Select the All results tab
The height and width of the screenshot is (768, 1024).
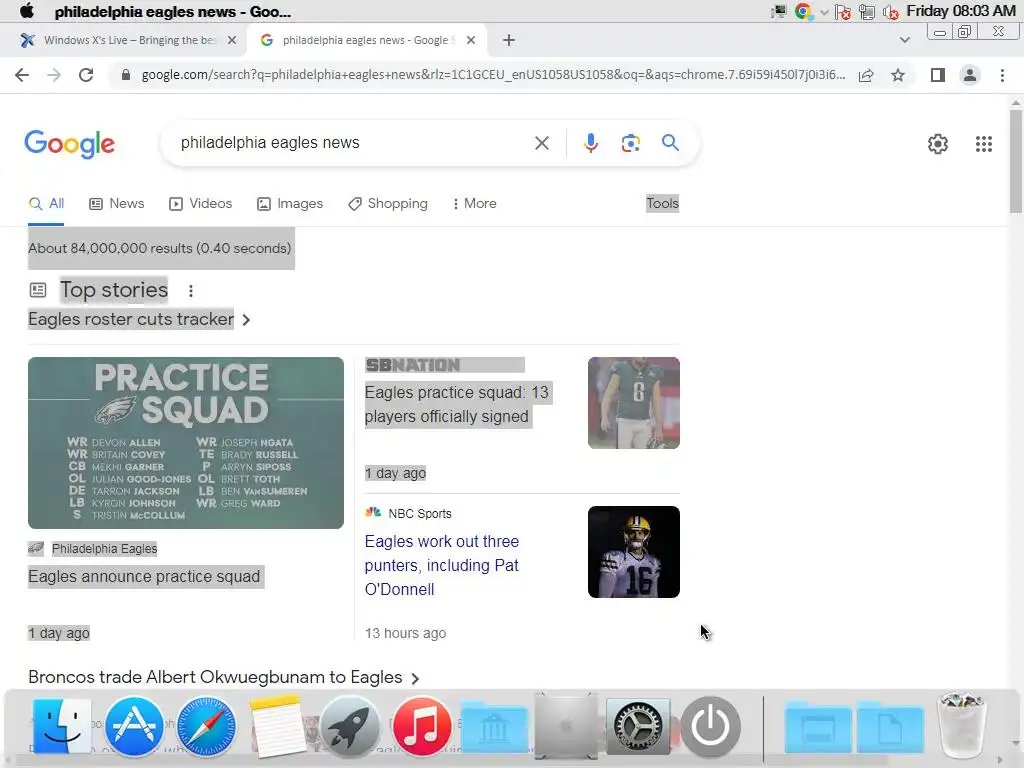click(46, 204)
